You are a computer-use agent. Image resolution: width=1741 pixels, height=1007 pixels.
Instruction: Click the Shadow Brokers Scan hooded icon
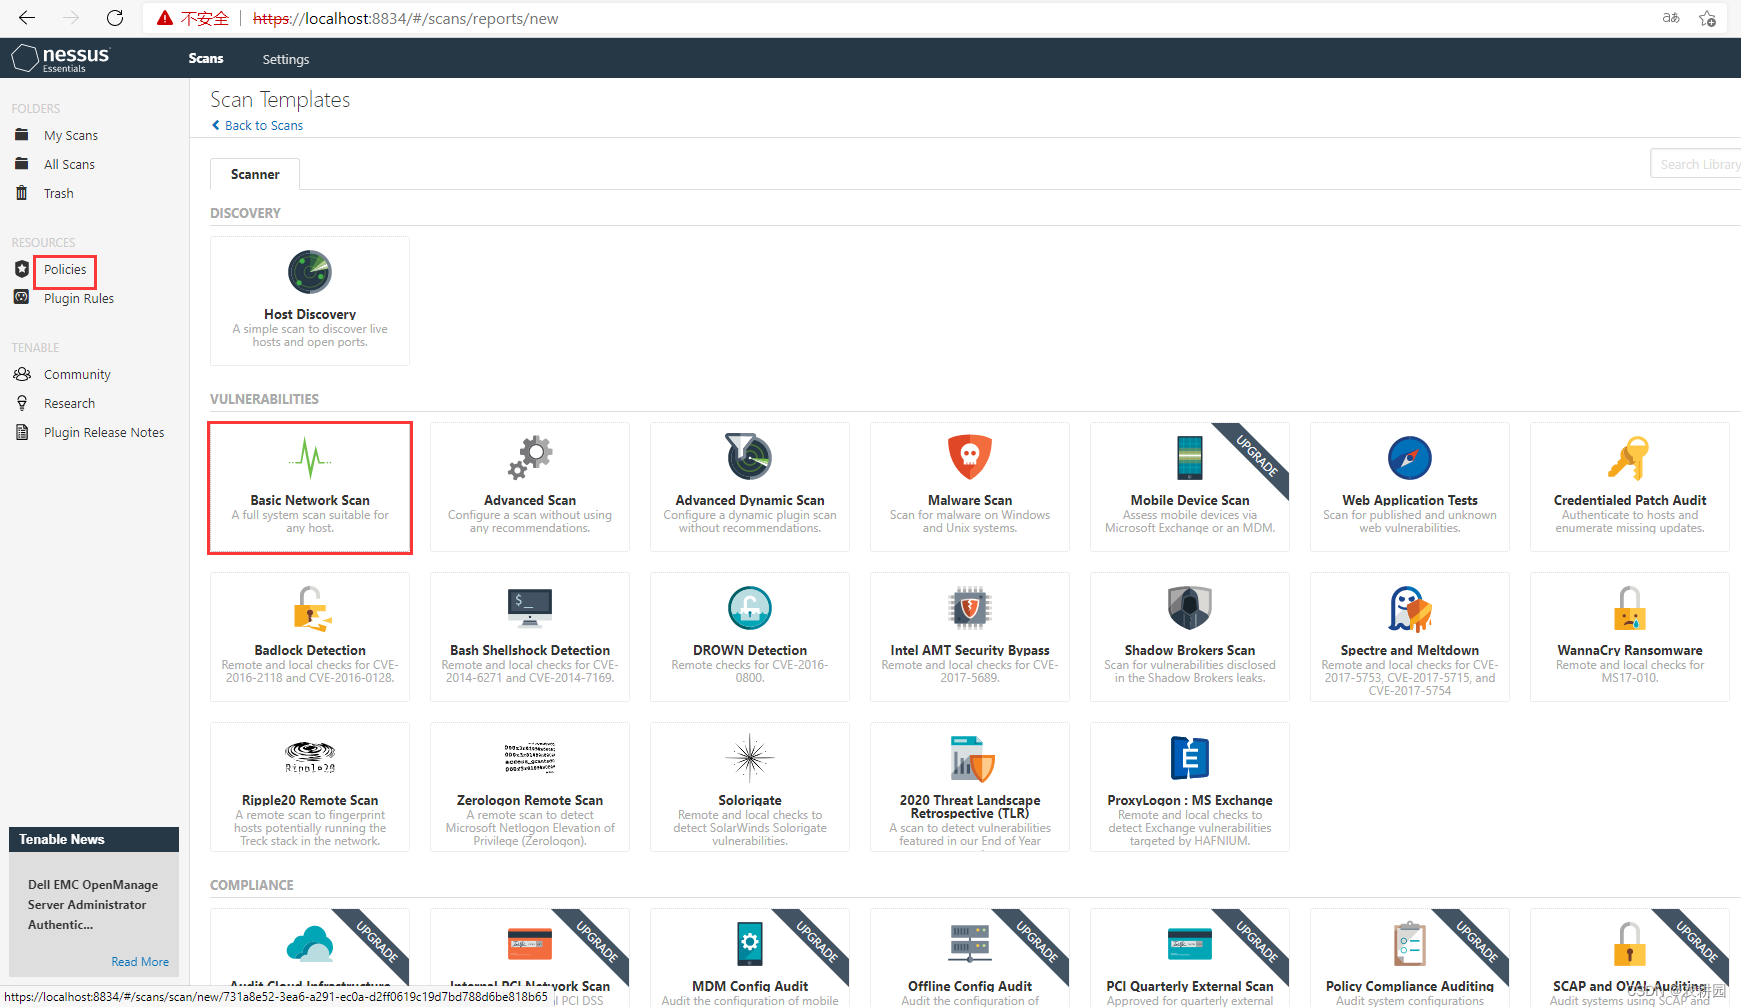1190,608
